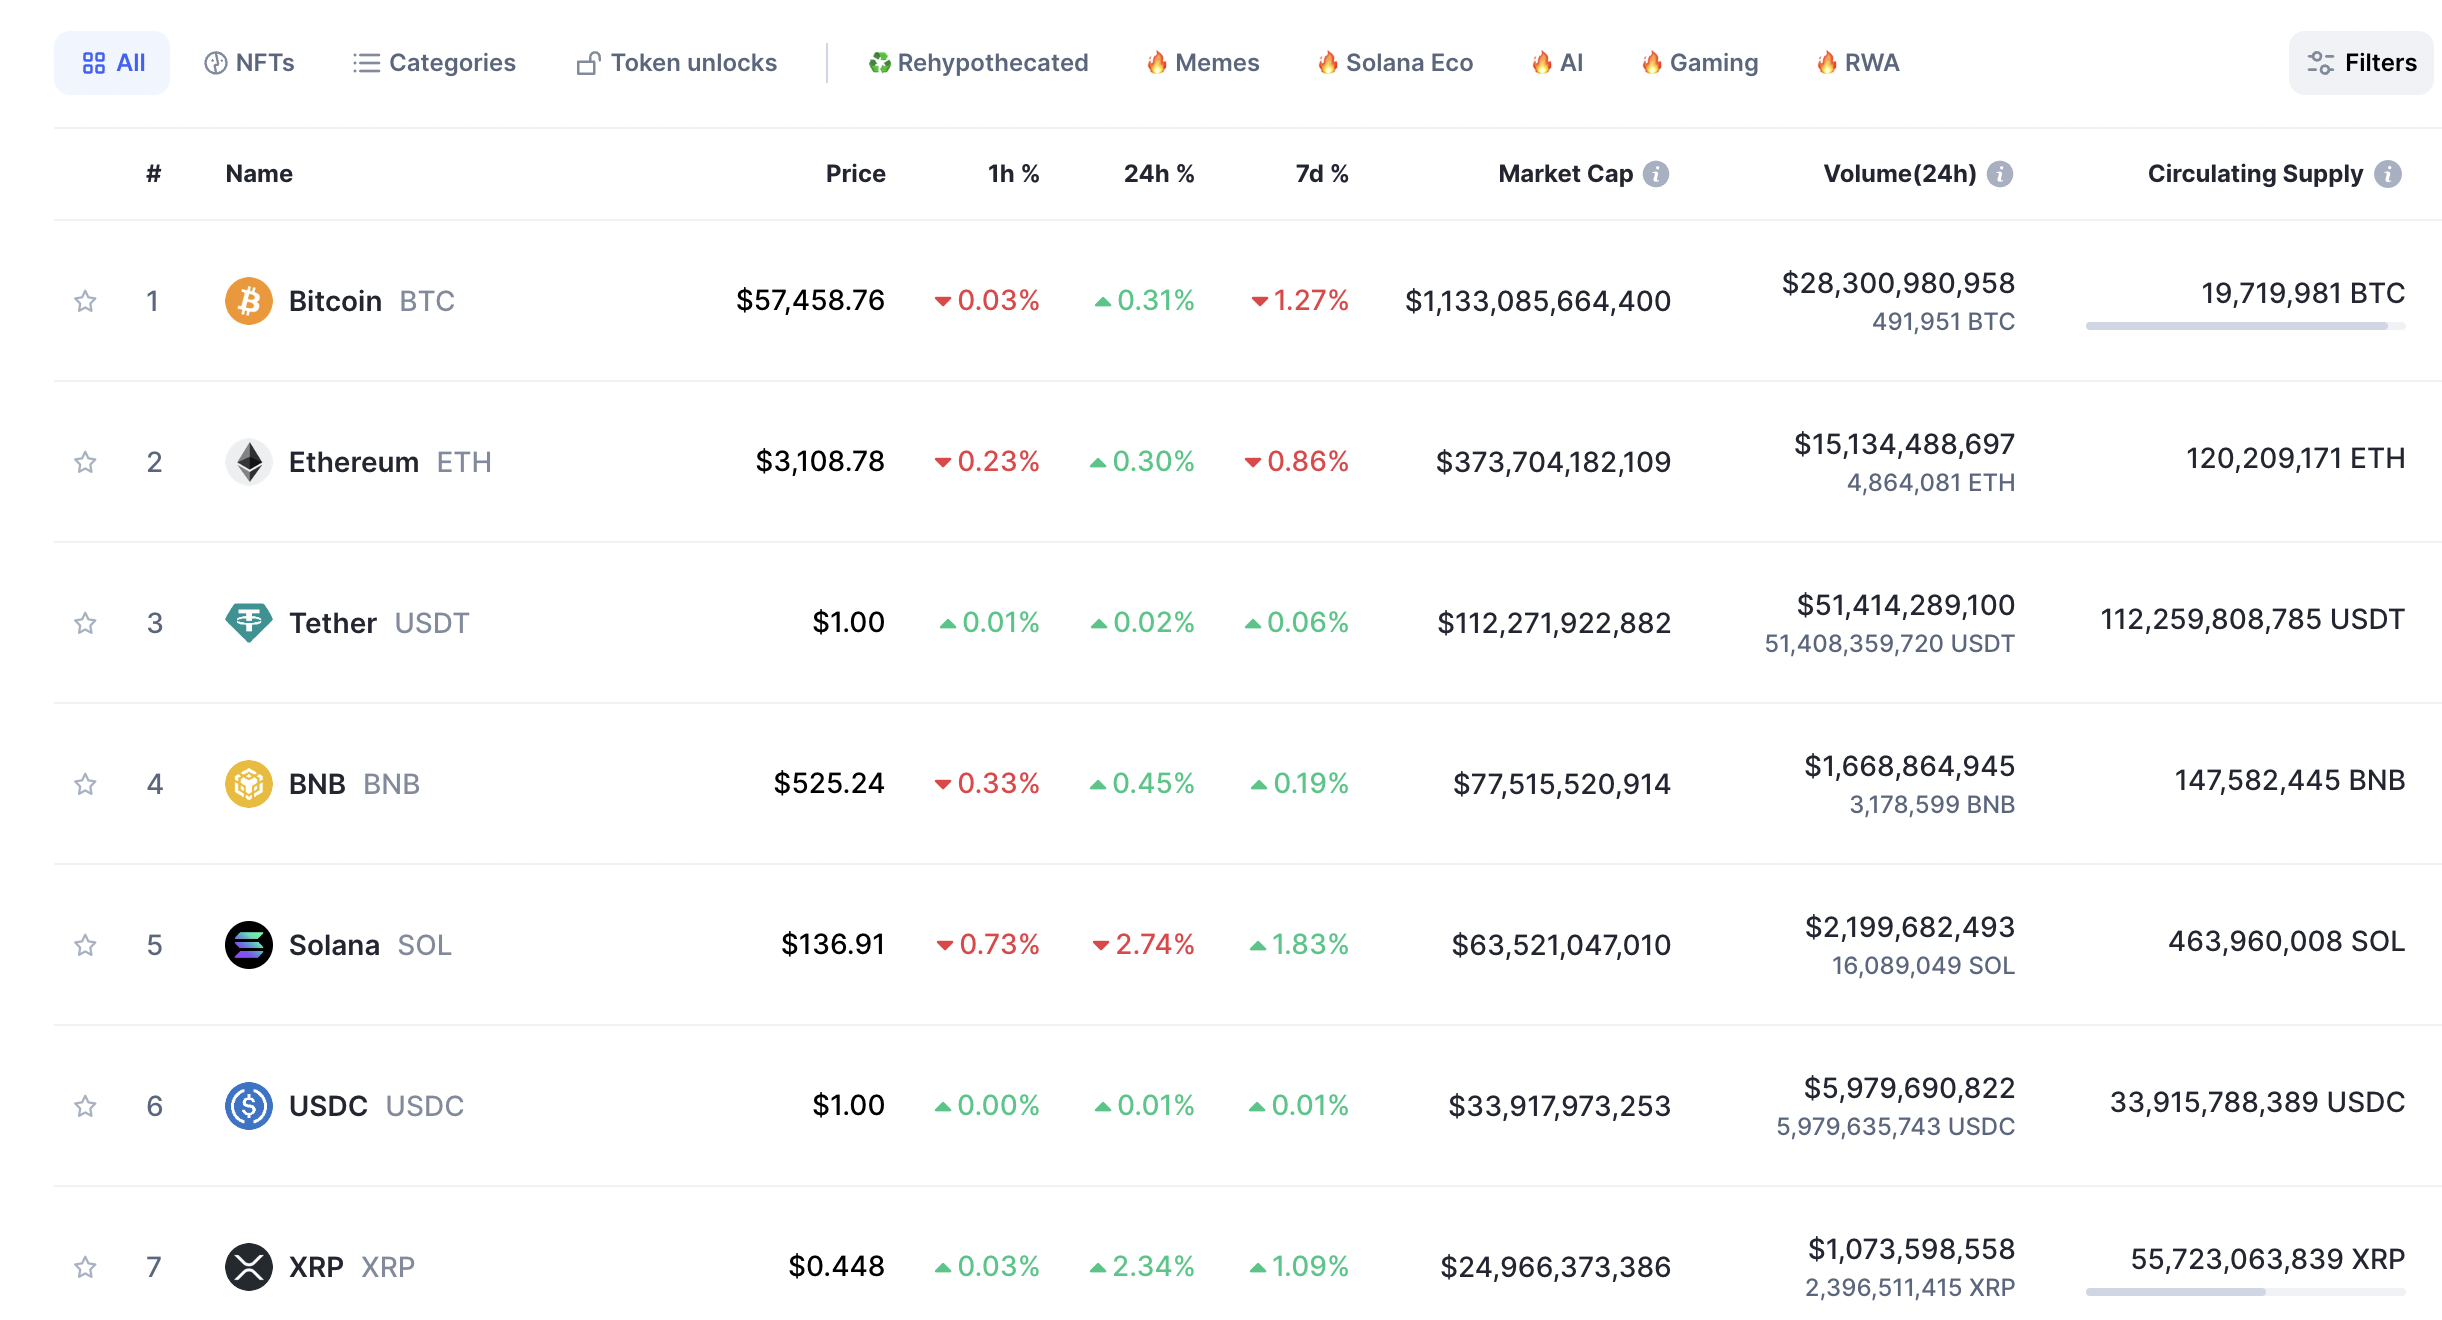Click the Market Cap info icon
This screenshot has height=1320, width=2442.
pyautogui.click(x=1656, y=174)
